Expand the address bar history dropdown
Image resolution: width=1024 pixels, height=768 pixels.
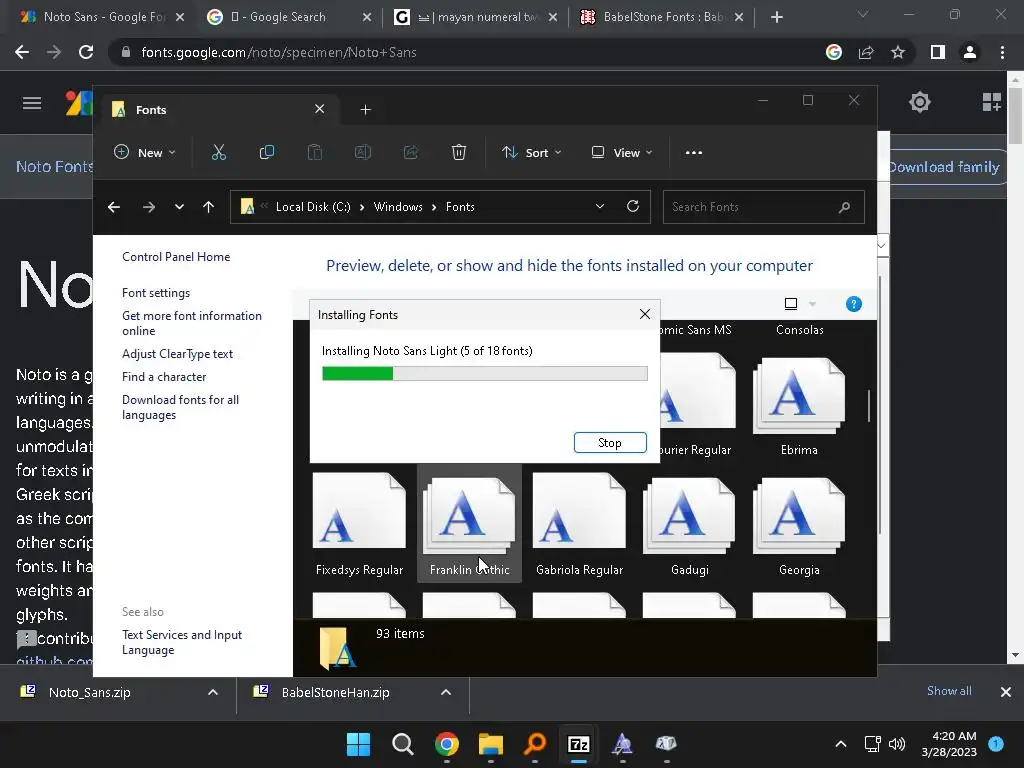click(600, 206)
